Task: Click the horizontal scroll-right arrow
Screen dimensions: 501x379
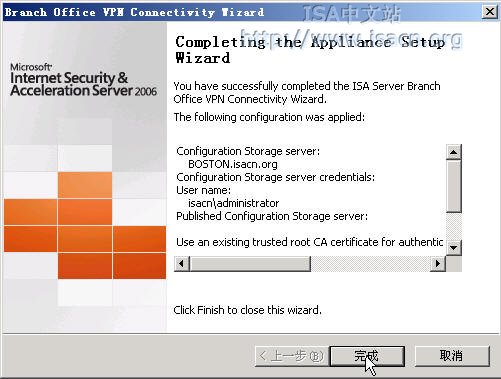Action: (438, 264)
